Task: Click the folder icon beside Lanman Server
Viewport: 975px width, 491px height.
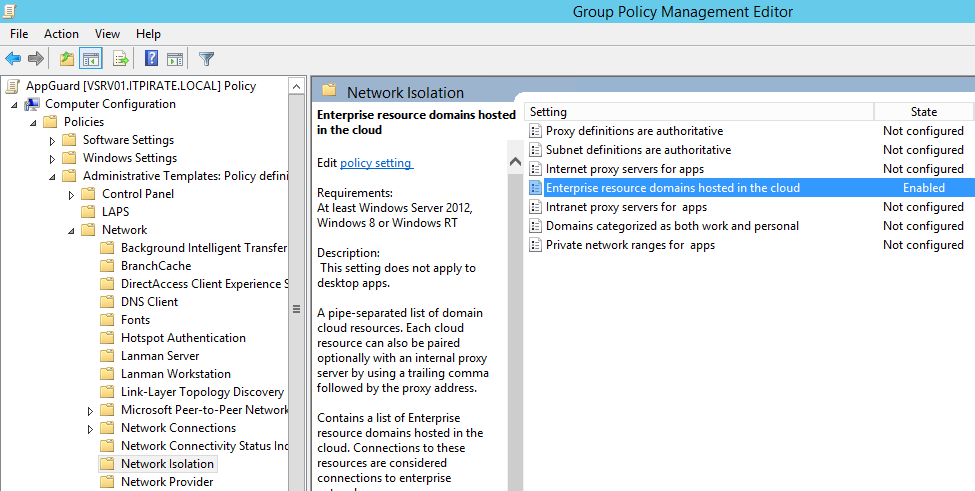Action: [x=108, y=356]
